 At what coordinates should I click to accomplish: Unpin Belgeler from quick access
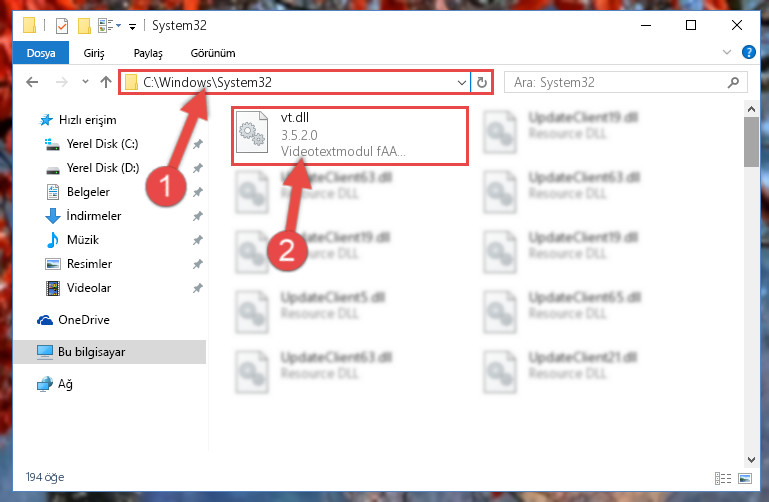(198, 192)
